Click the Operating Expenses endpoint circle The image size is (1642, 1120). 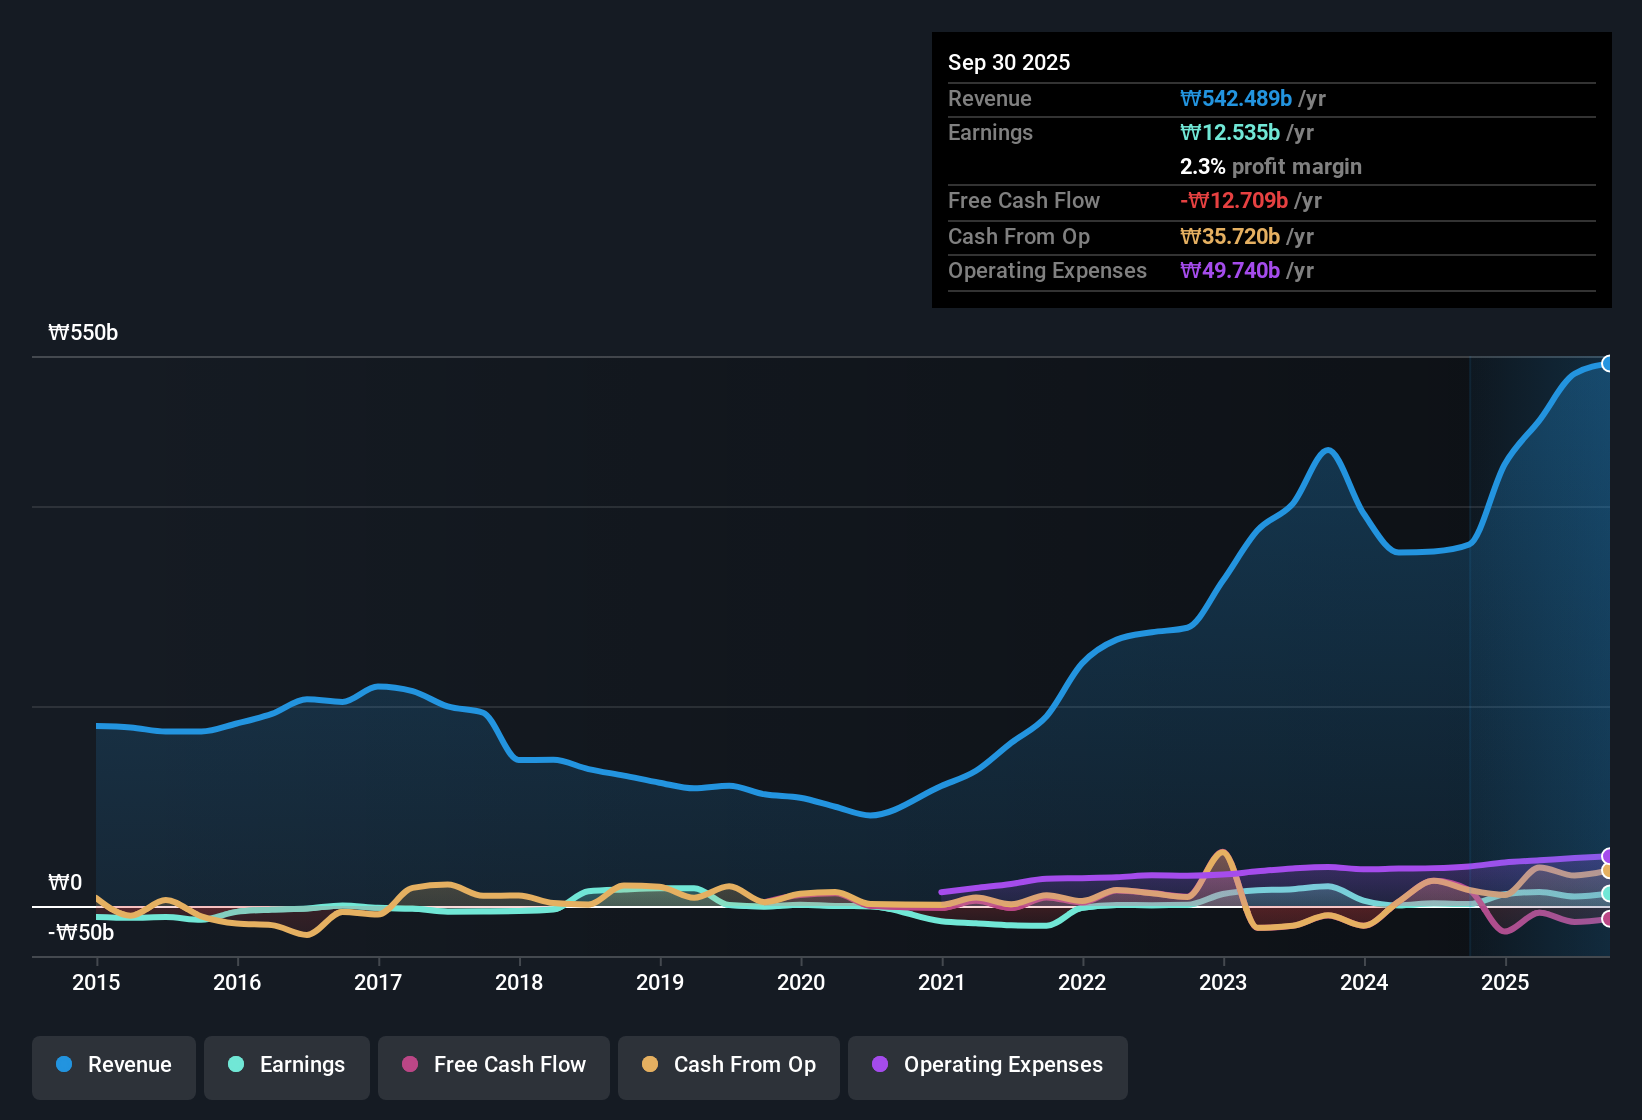click(1606, 855)
